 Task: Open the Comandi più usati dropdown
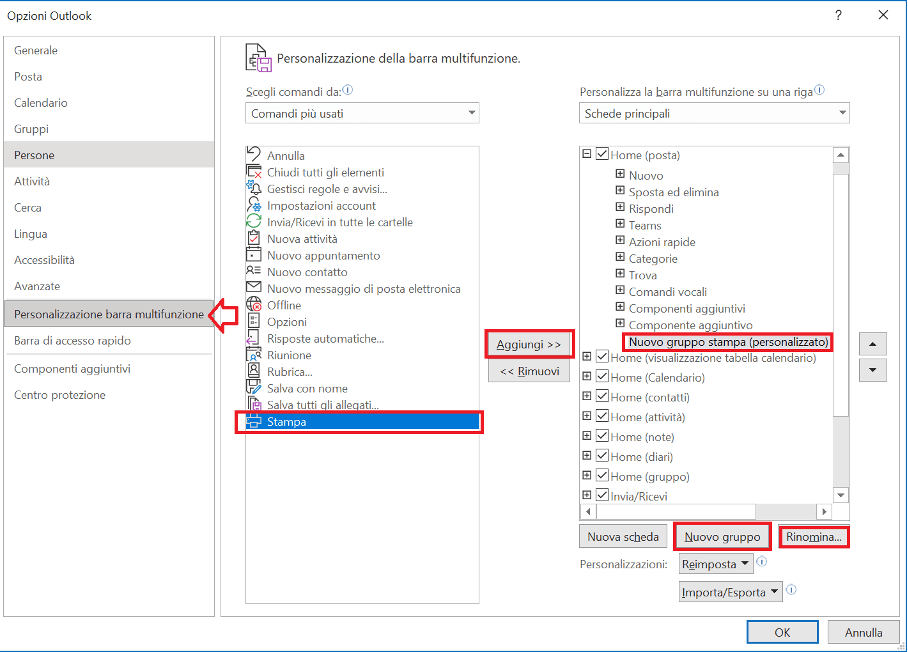click(x=363, y=113)
